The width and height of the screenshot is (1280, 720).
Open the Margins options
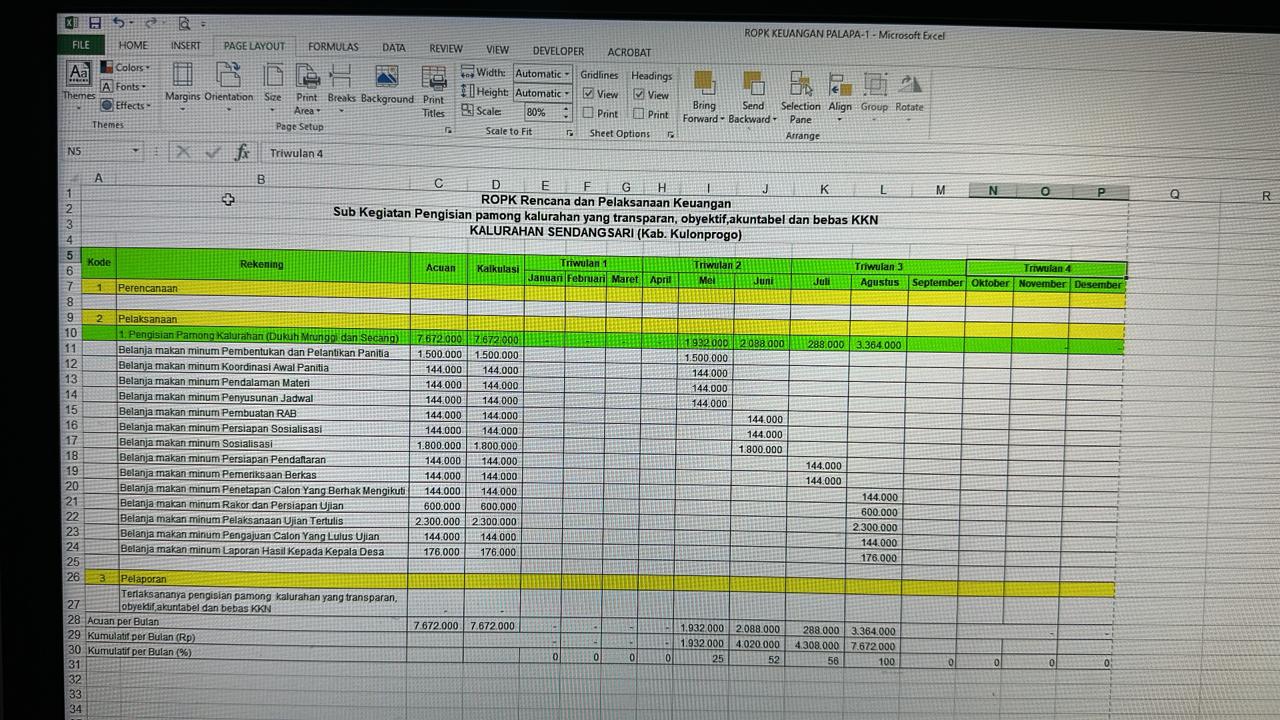coord(182,82)
